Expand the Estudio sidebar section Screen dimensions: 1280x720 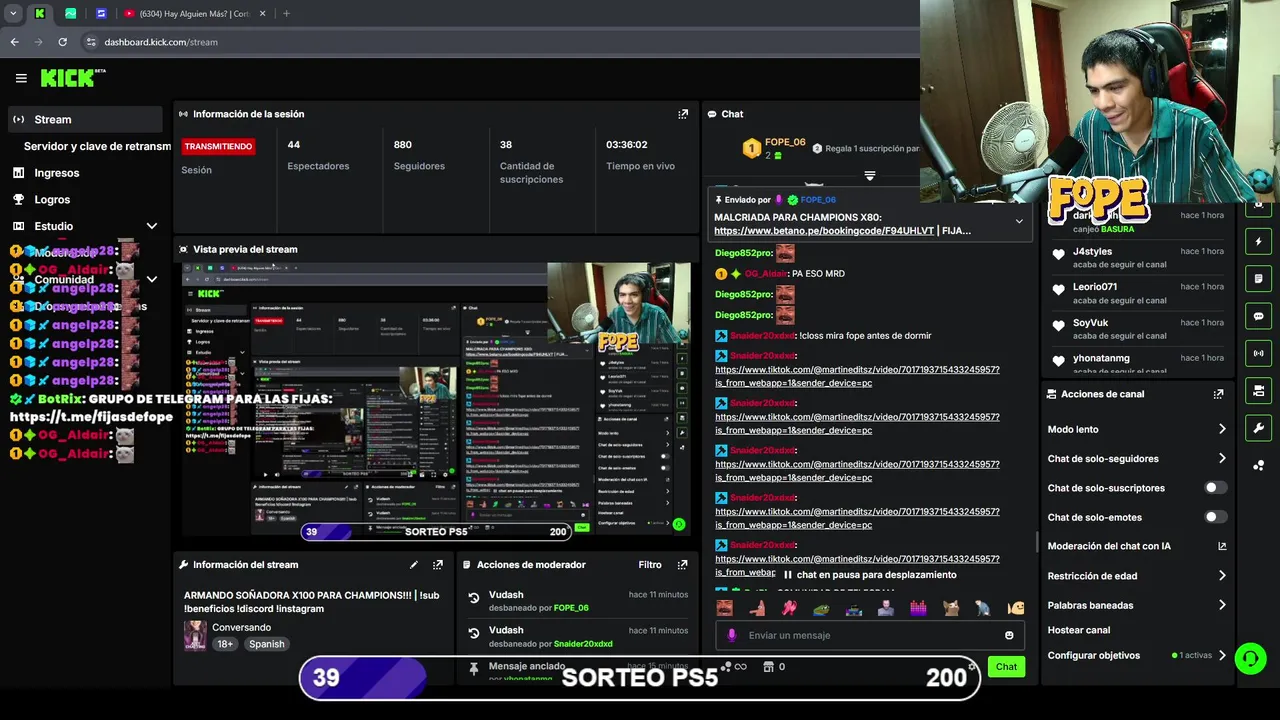(151, 226)
